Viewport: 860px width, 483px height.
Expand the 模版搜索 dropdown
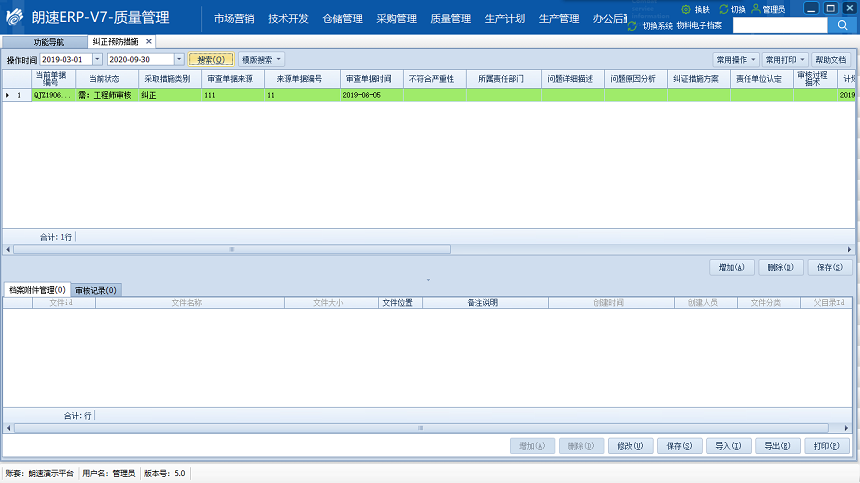click(261, 60)
